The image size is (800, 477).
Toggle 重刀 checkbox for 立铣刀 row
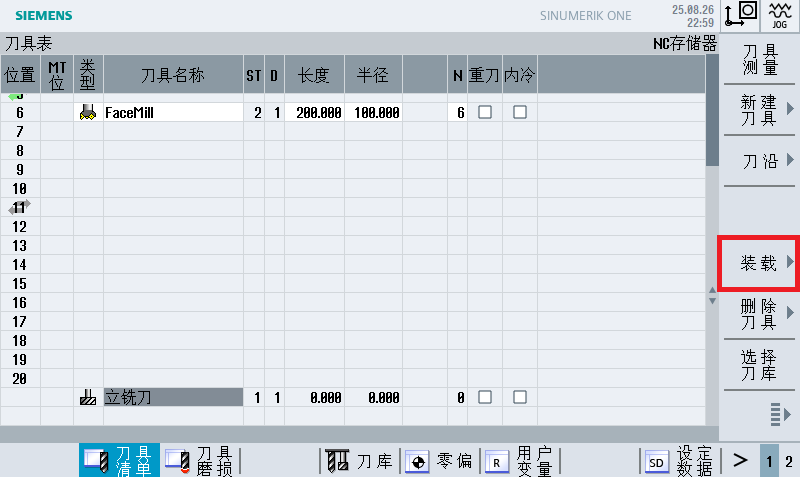point(485,397)
